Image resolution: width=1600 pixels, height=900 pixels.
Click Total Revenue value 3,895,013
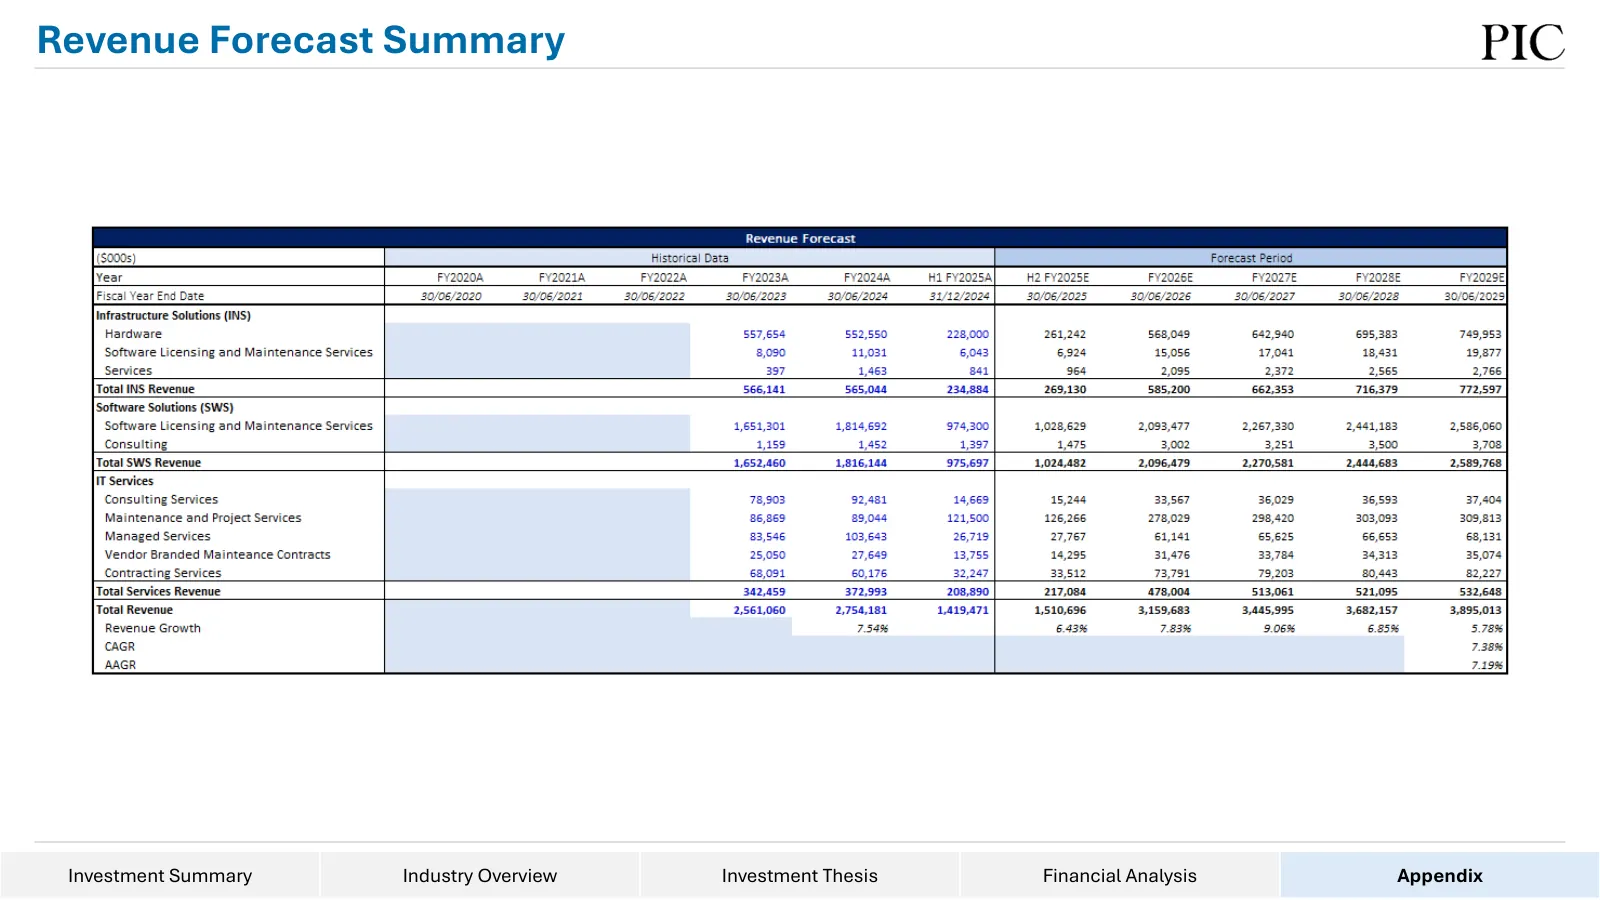point(1475,610)
